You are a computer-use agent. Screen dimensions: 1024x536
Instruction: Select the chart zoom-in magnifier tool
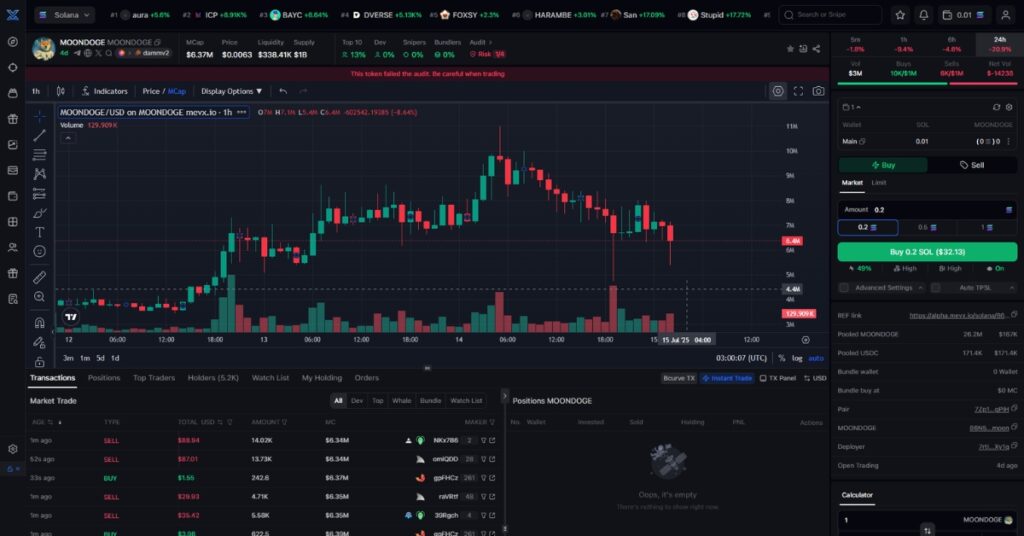[39, 297]
